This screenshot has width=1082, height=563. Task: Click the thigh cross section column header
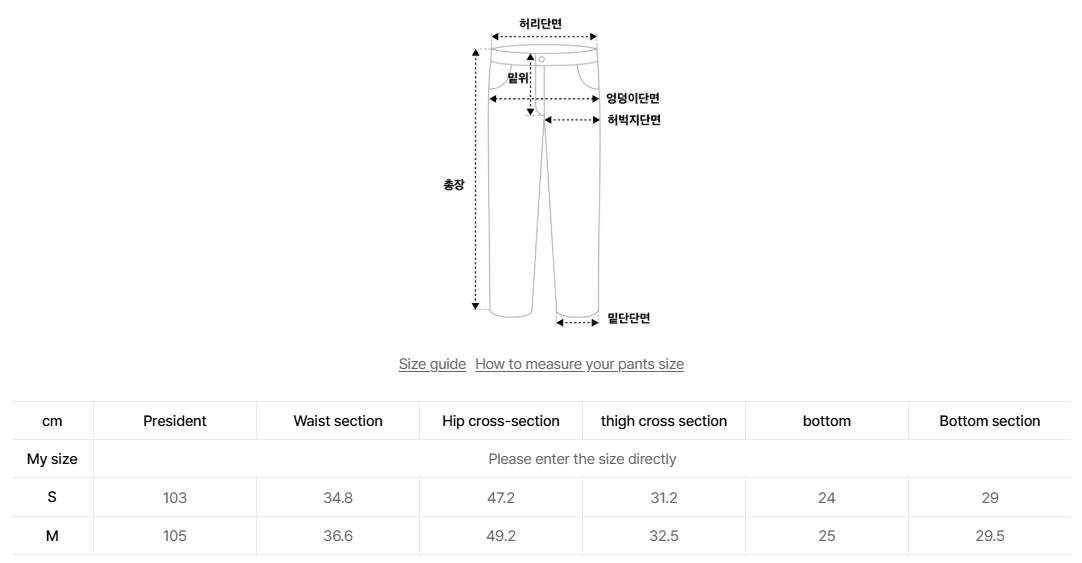[x=664, y=421]
